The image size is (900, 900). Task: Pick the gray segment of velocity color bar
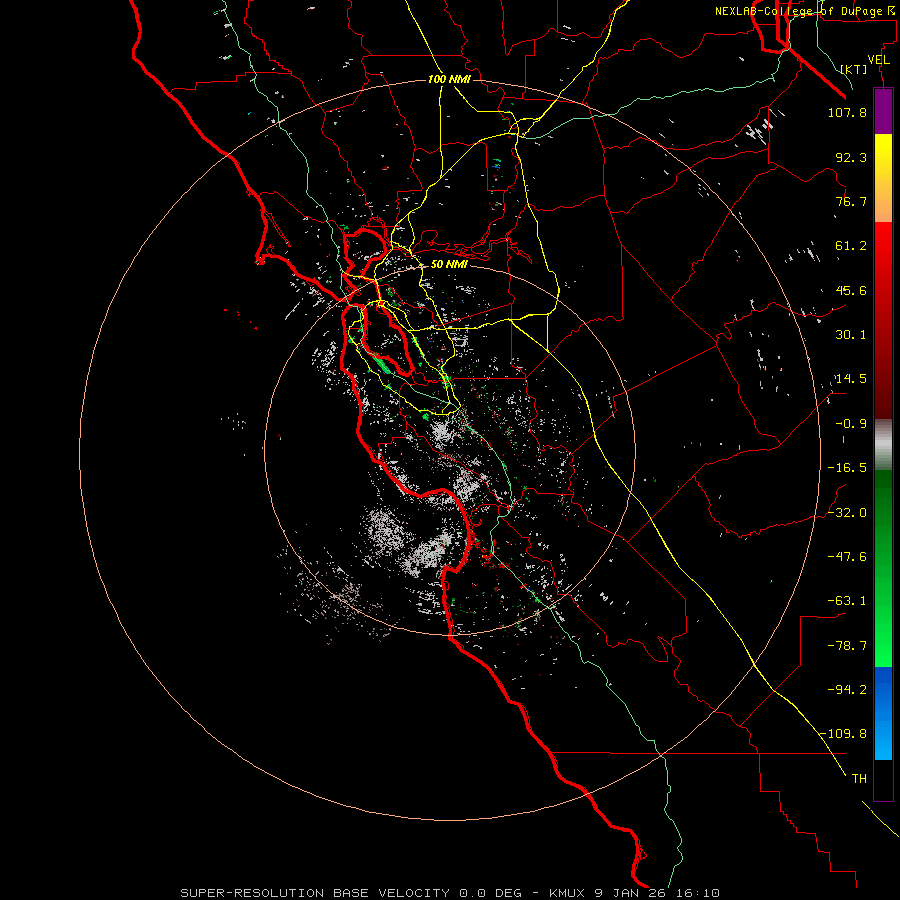pos(883,444)
